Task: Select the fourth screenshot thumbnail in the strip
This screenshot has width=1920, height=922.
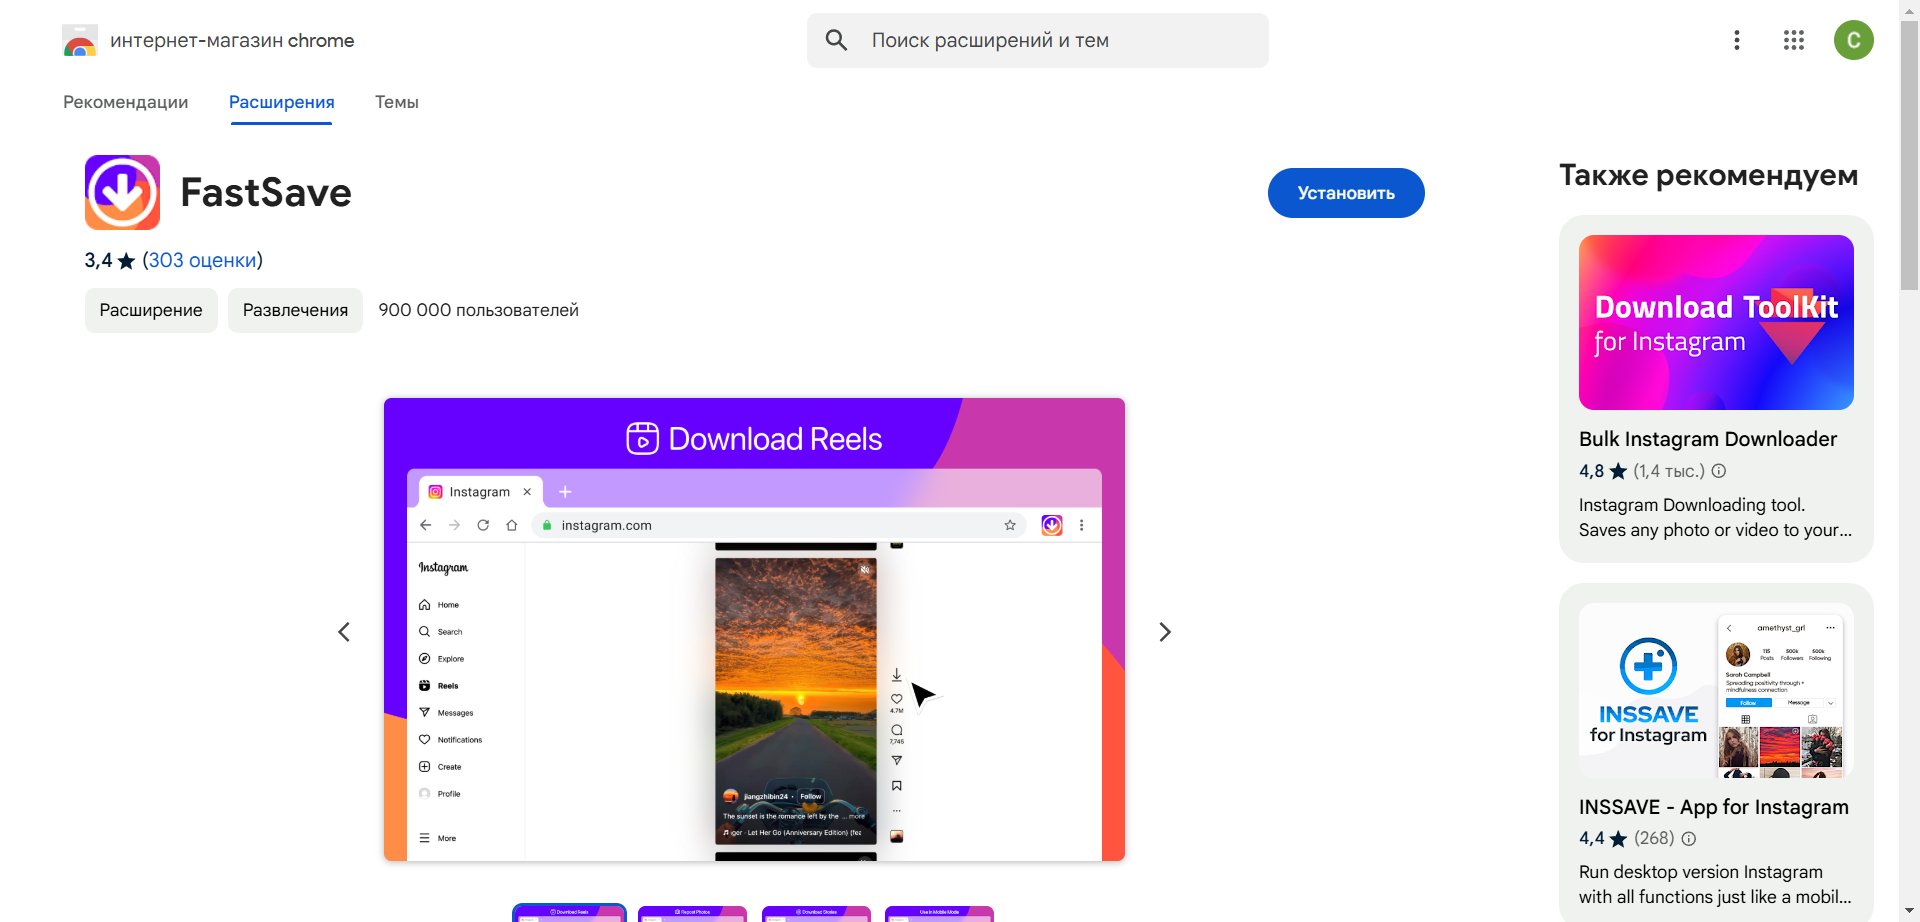Action: [x=939, y=913]
